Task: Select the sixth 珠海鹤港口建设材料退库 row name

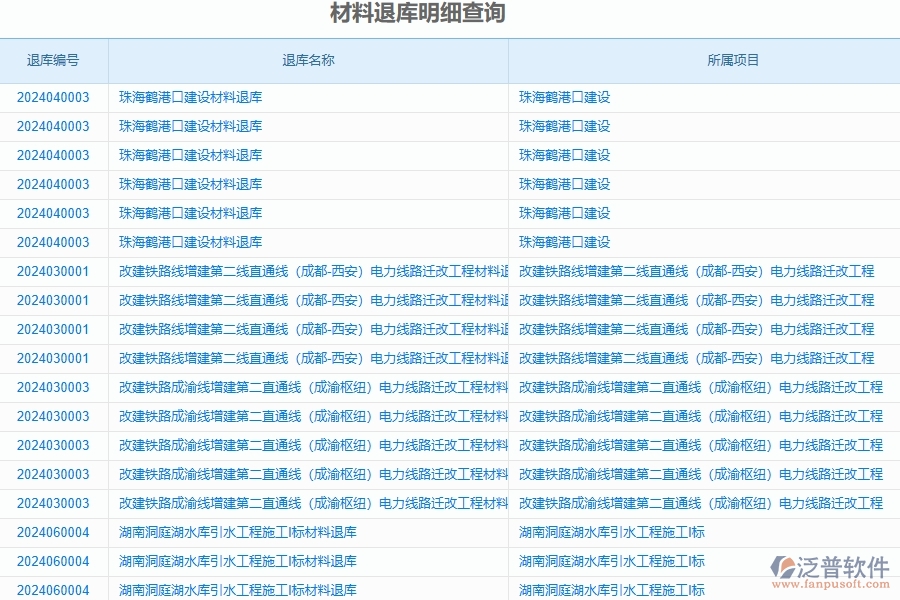Action: click(x=188, y=242)
